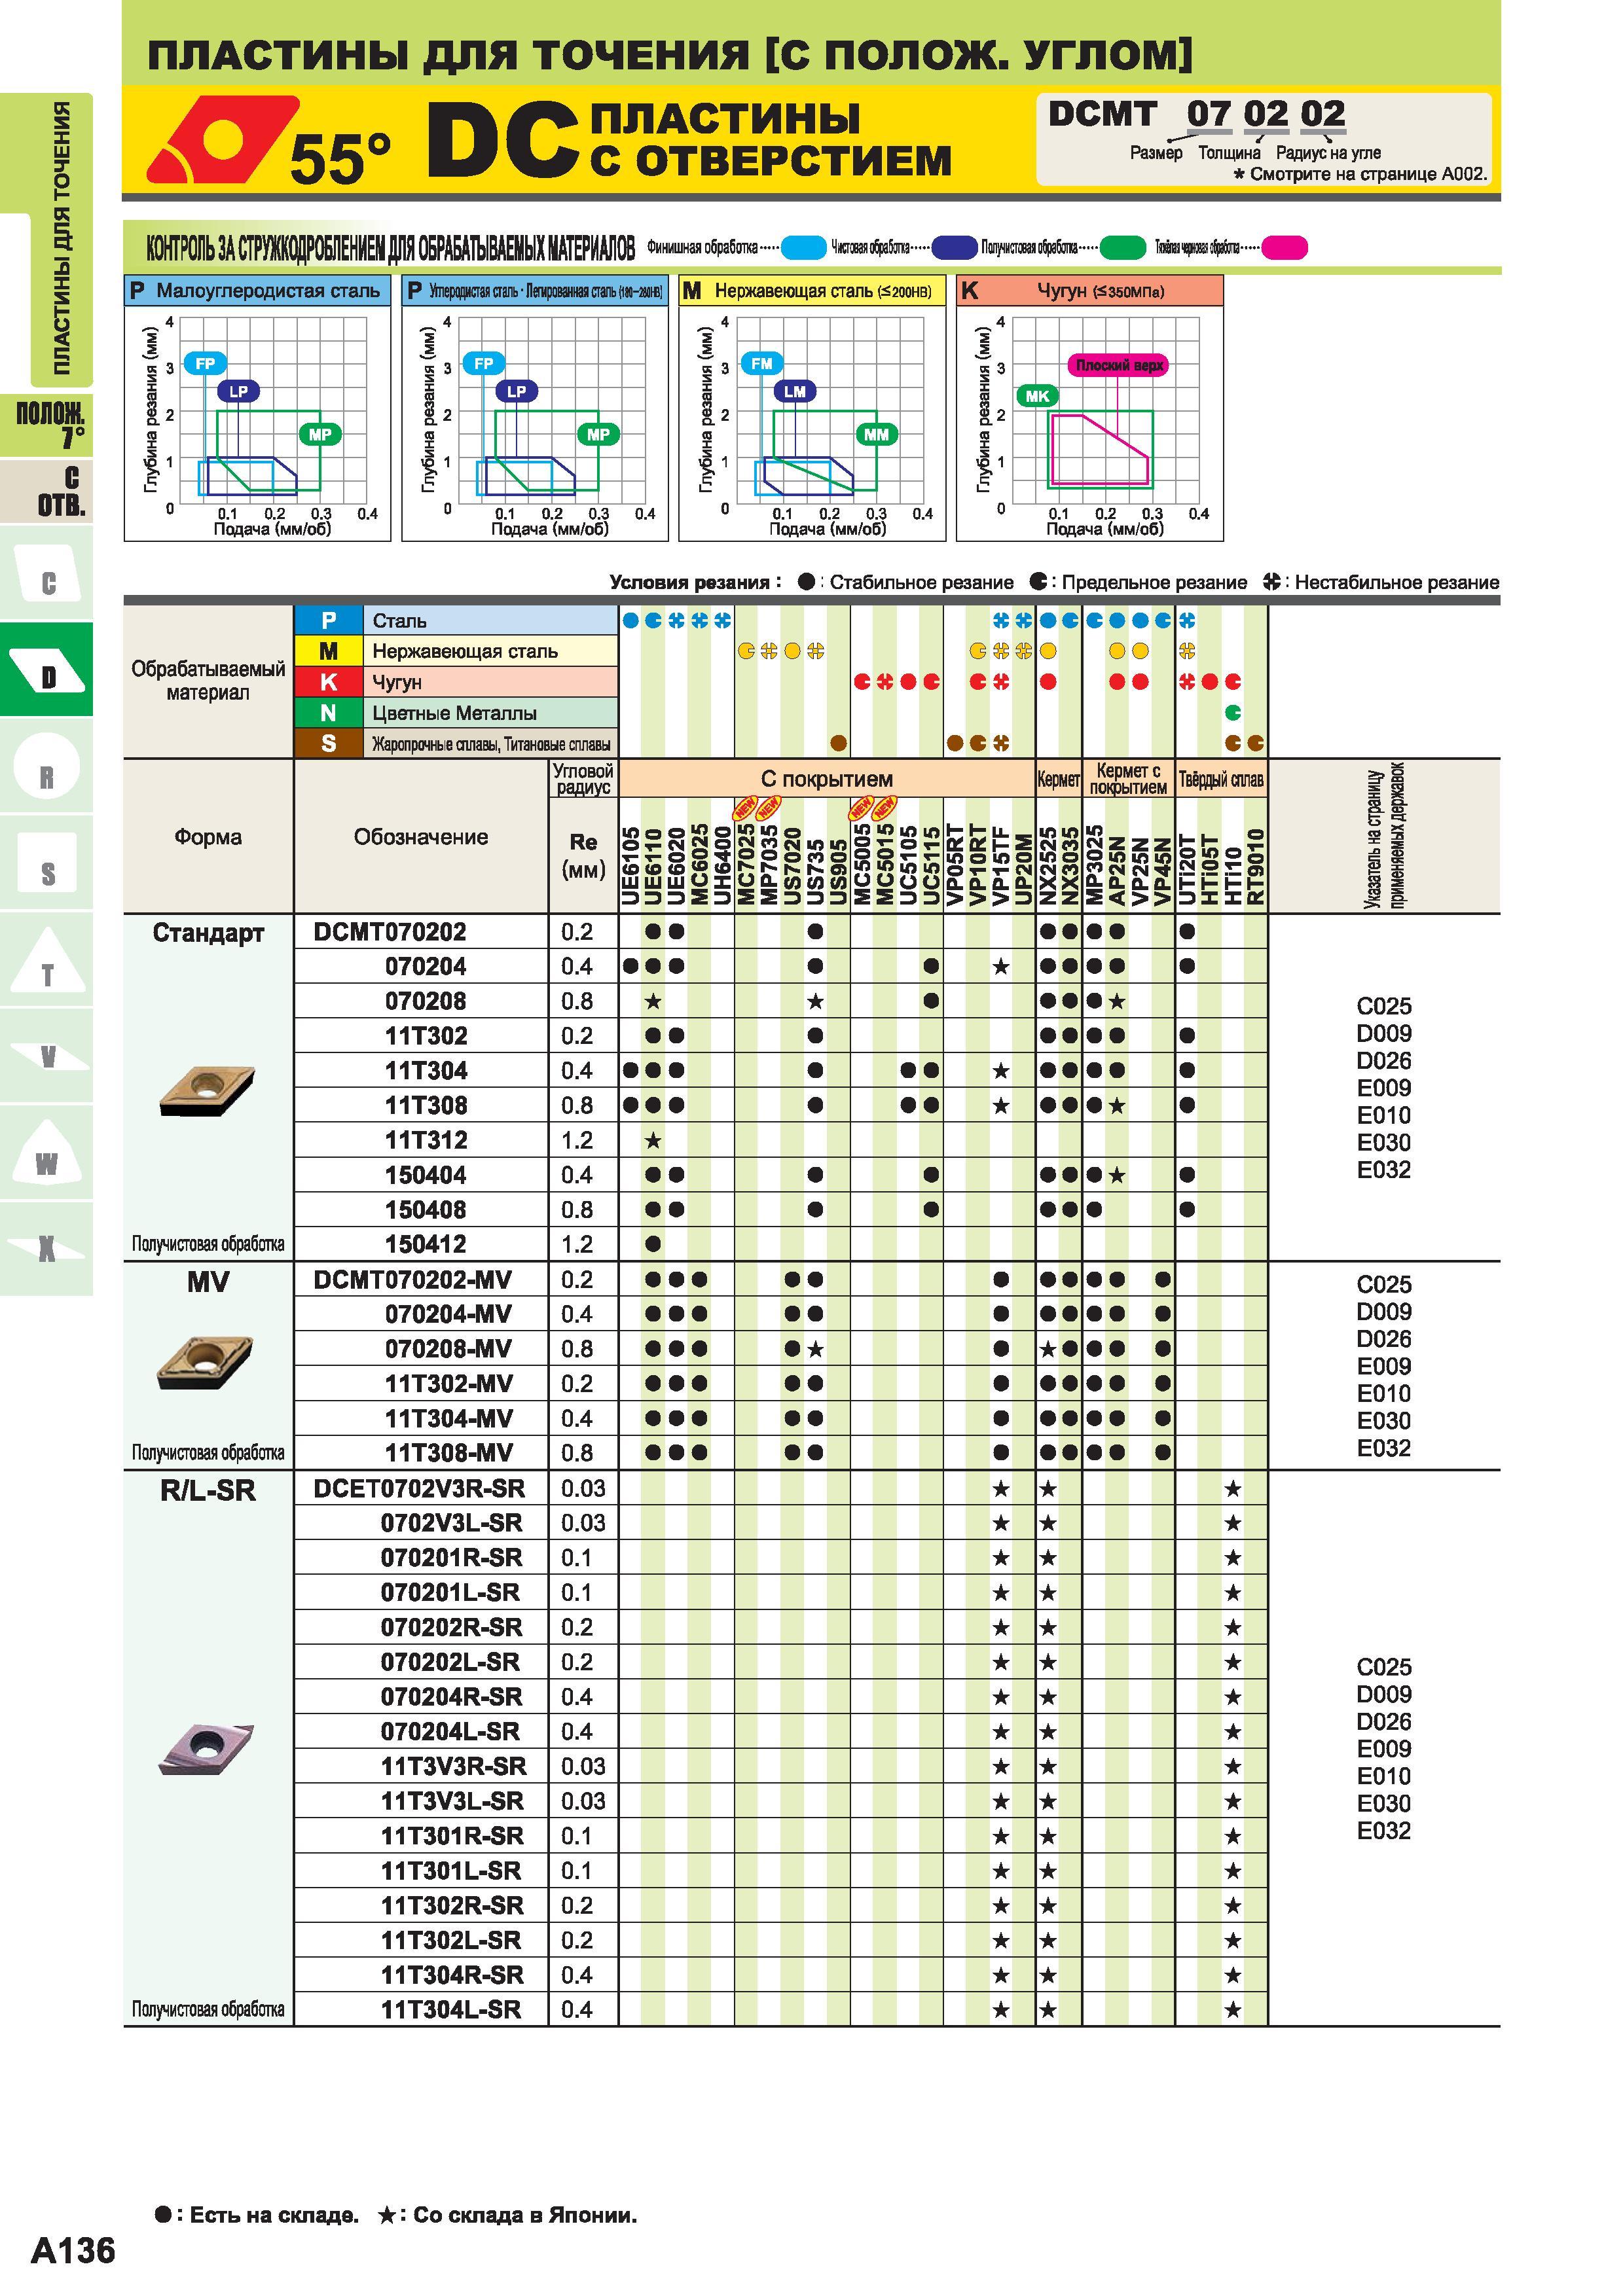
Task: Click designation 11T308-MV
Action: click(449, 1453)
